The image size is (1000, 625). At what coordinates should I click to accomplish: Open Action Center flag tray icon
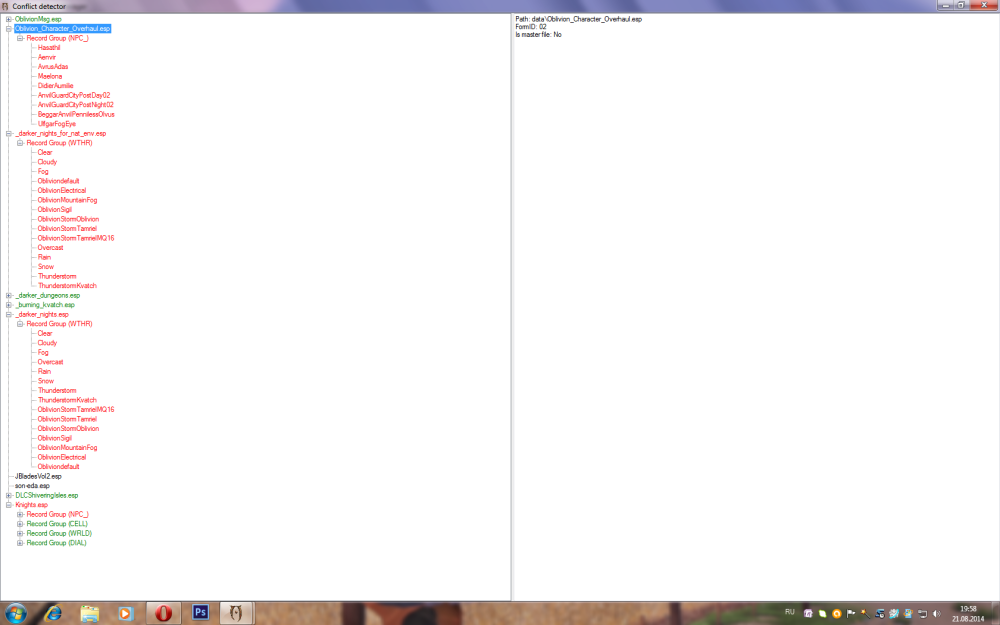pyautogui.click(x=851, y=614)
